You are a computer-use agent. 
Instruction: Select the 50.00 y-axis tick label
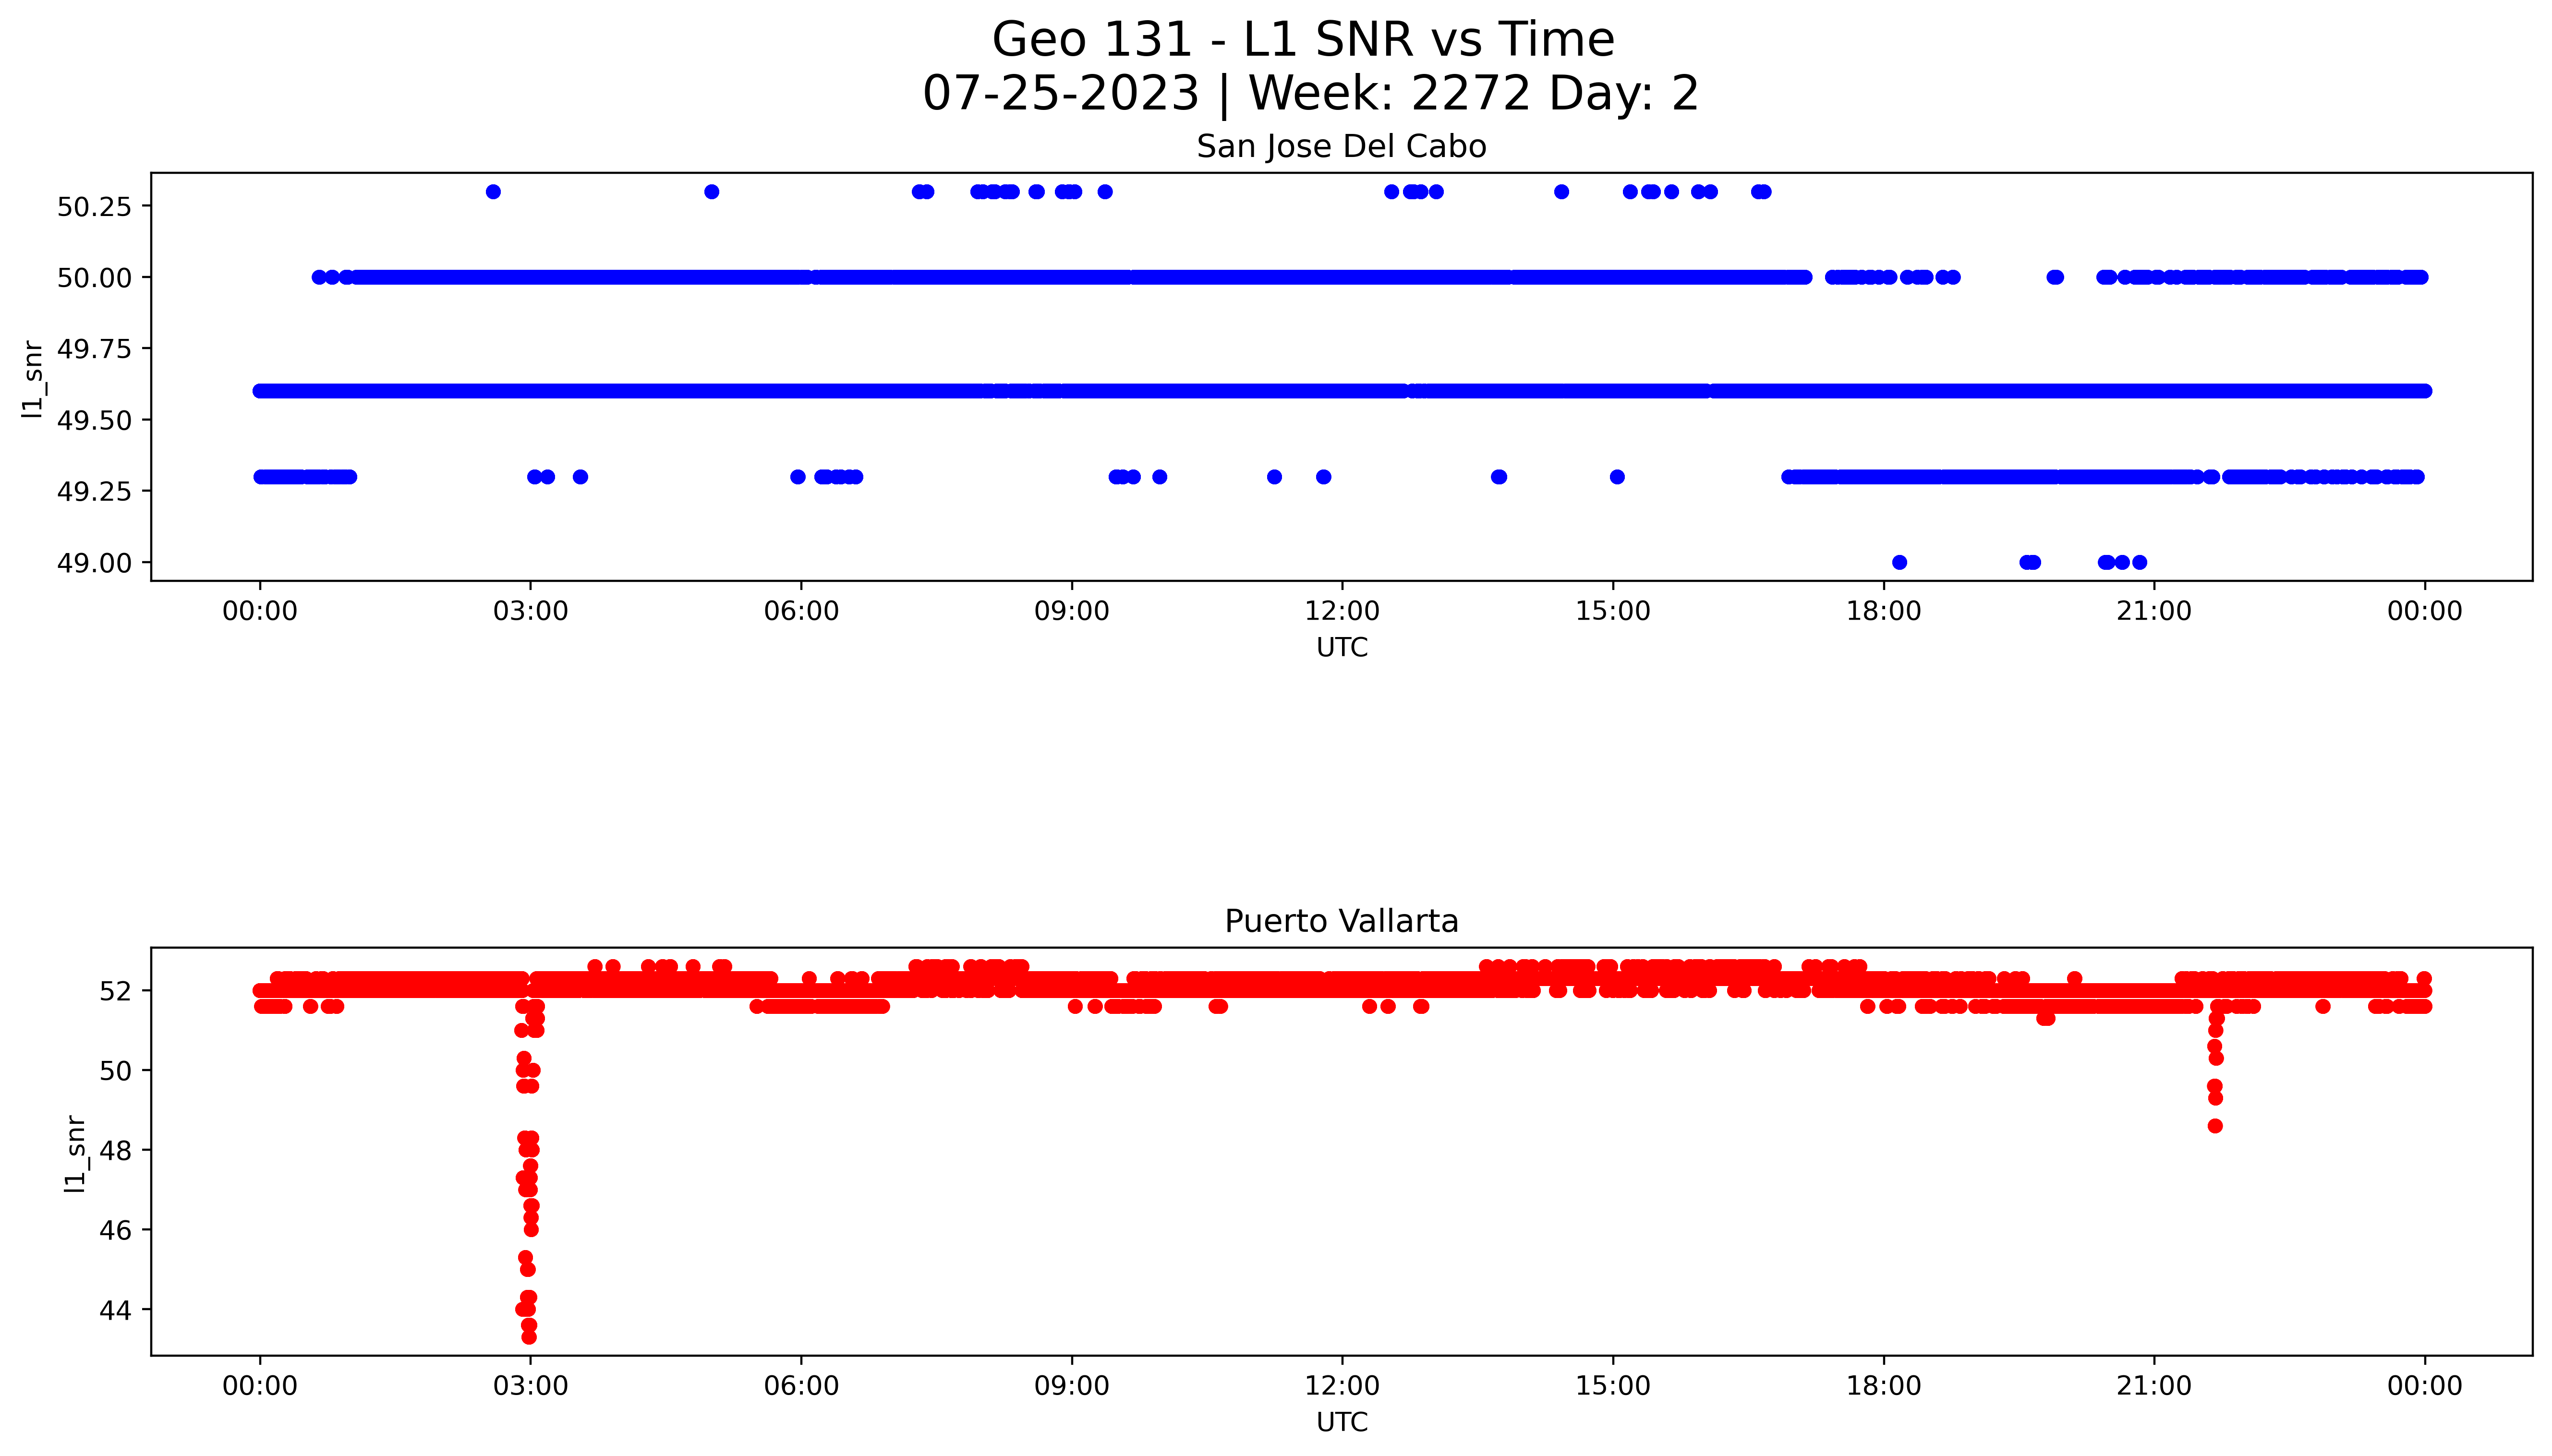click(94, 278)
